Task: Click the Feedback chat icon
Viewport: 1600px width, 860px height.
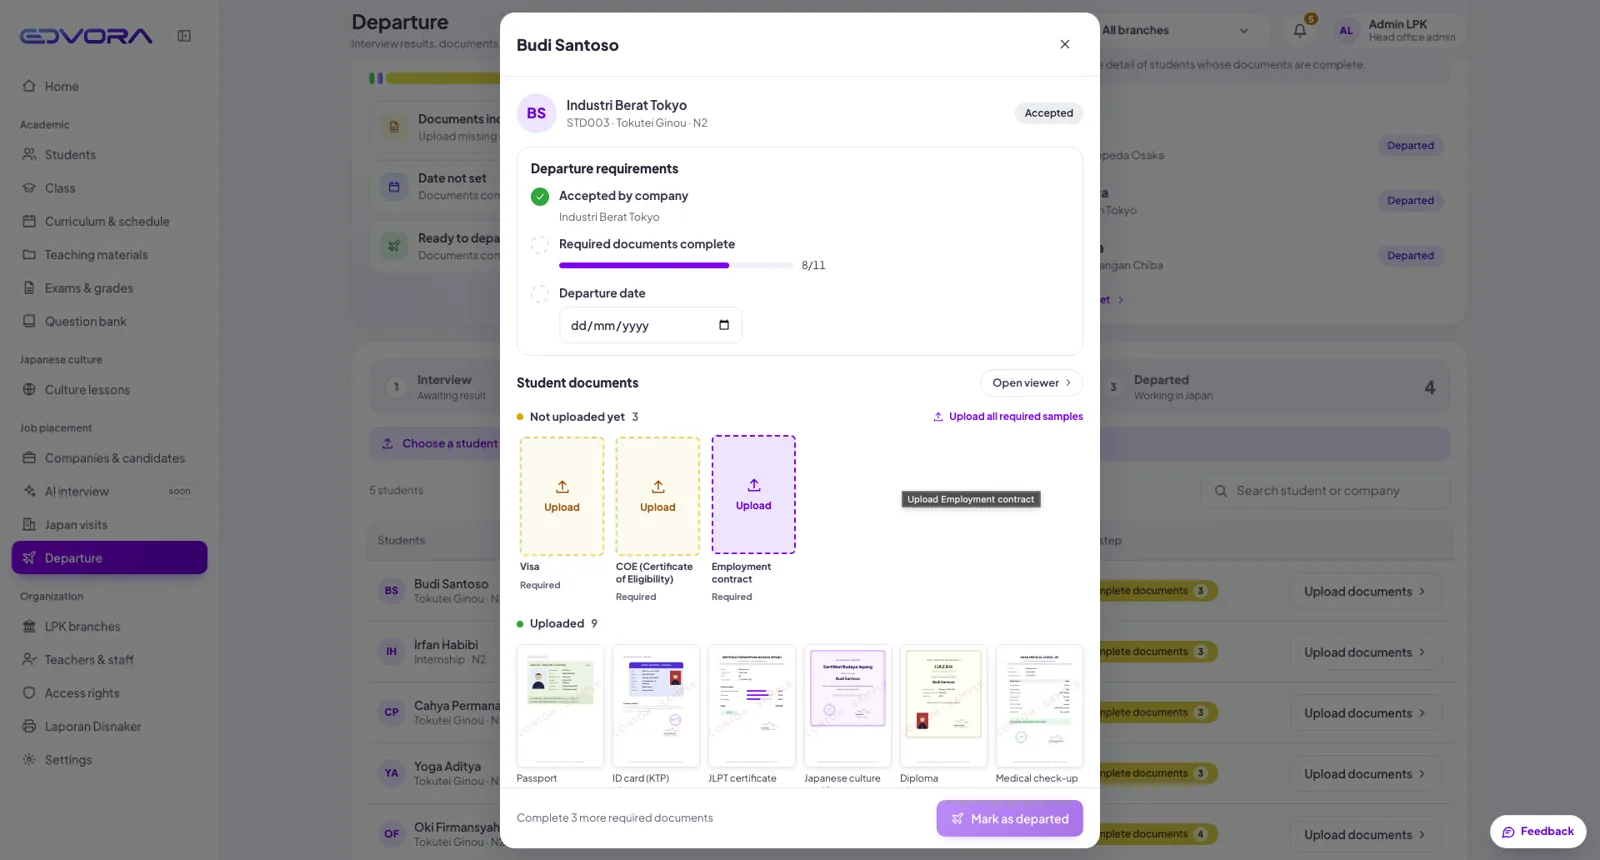Action: click(1508, 832)
